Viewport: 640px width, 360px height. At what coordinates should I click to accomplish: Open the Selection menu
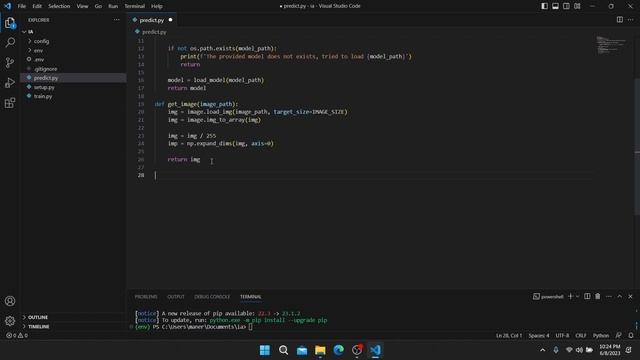tap(59, 6)
